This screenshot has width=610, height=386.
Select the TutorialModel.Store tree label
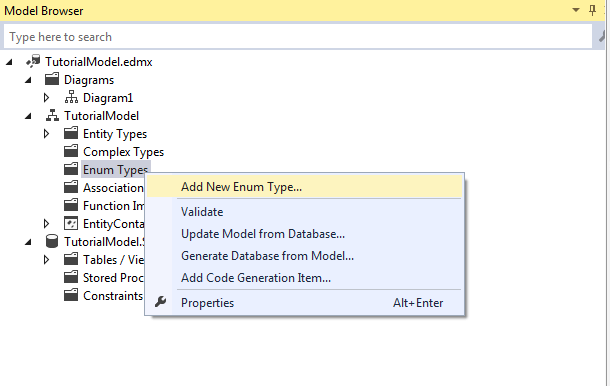(x=104, y=242)
